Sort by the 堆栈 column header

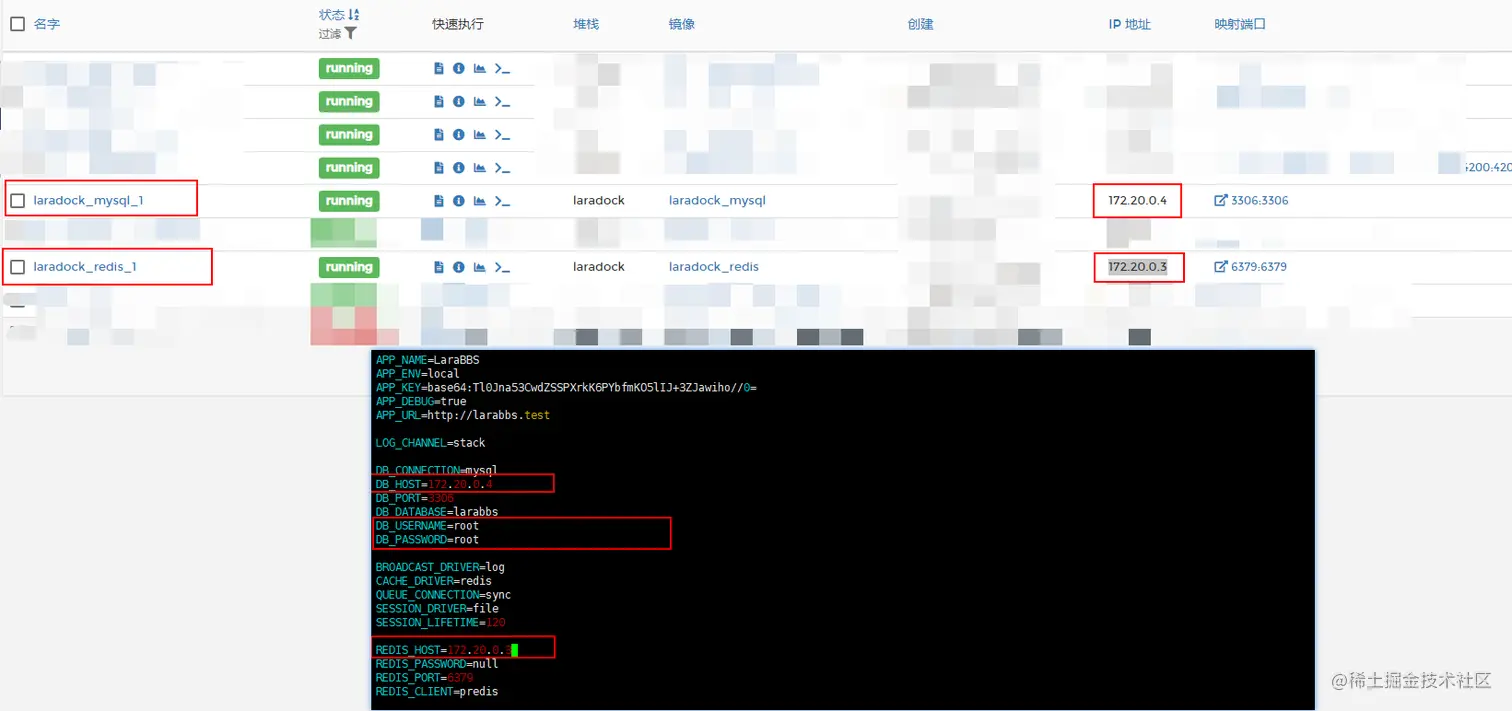pos(586,24)
